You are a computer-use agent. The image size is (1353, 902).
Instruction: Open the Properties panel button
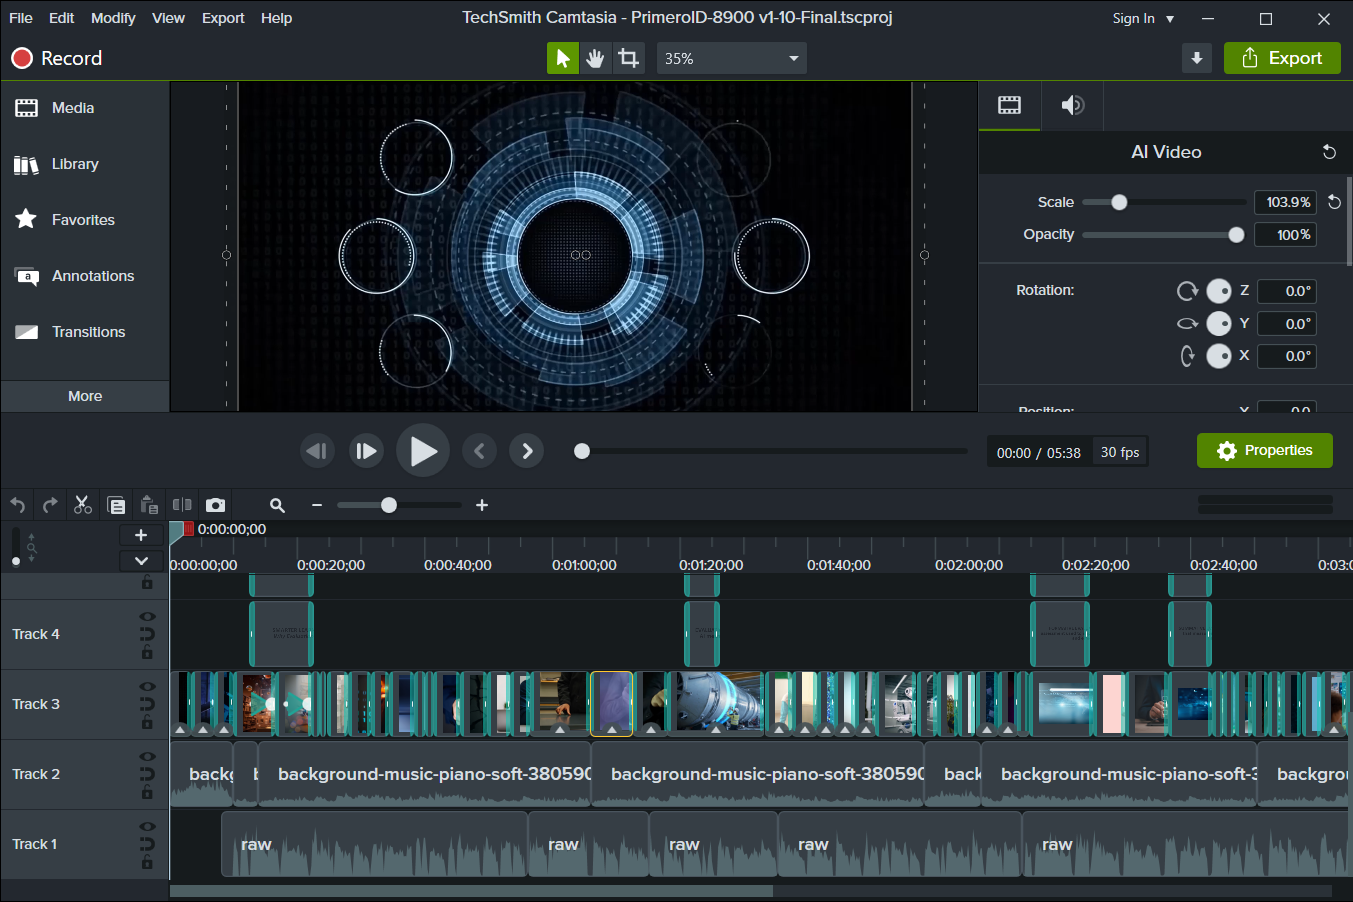[x=1264, y=451]
